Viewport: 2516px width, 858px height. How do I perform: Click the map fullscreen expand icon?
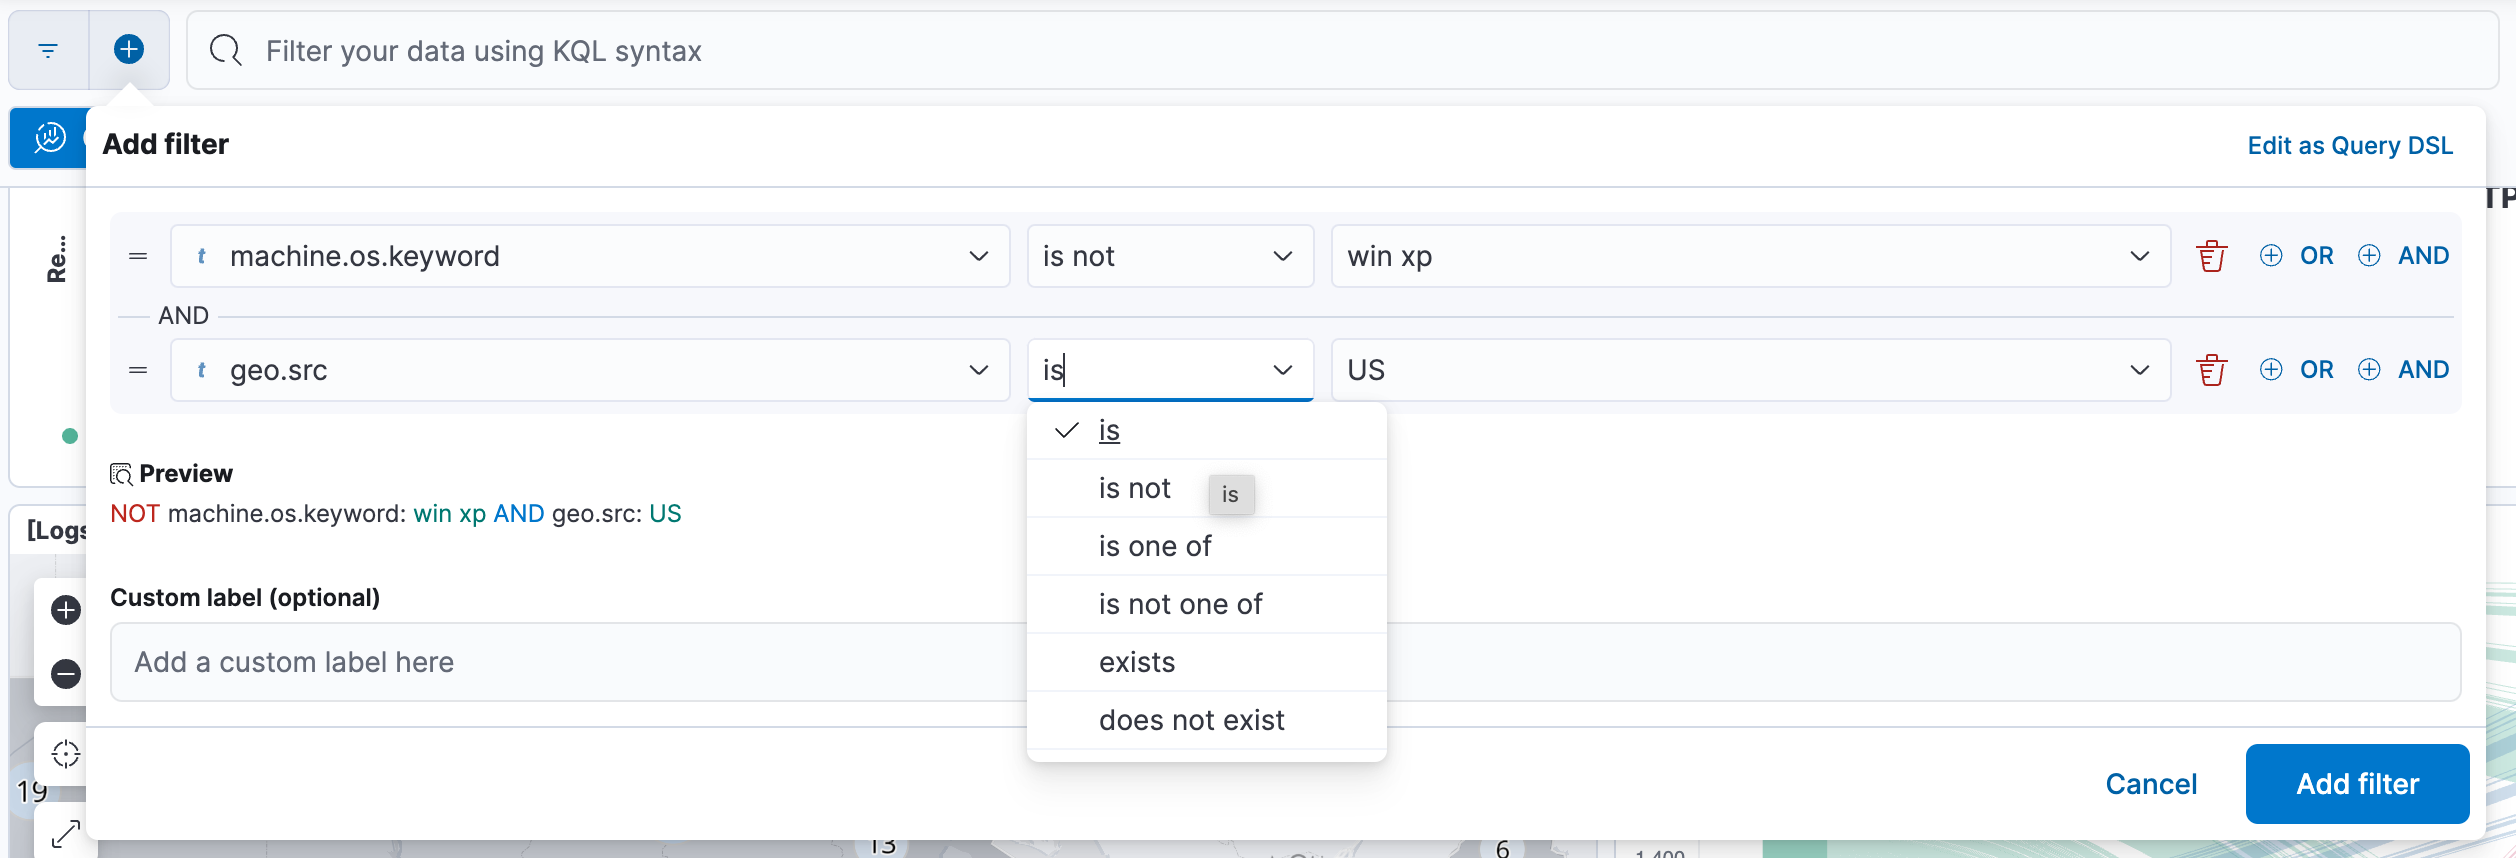click(x=66, y=833)
